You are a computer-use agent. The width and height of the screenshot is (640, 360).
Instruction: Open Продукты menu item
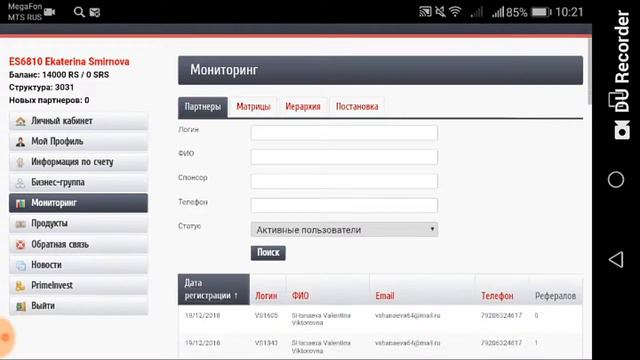pyautogui.click(x=78, y=224)
